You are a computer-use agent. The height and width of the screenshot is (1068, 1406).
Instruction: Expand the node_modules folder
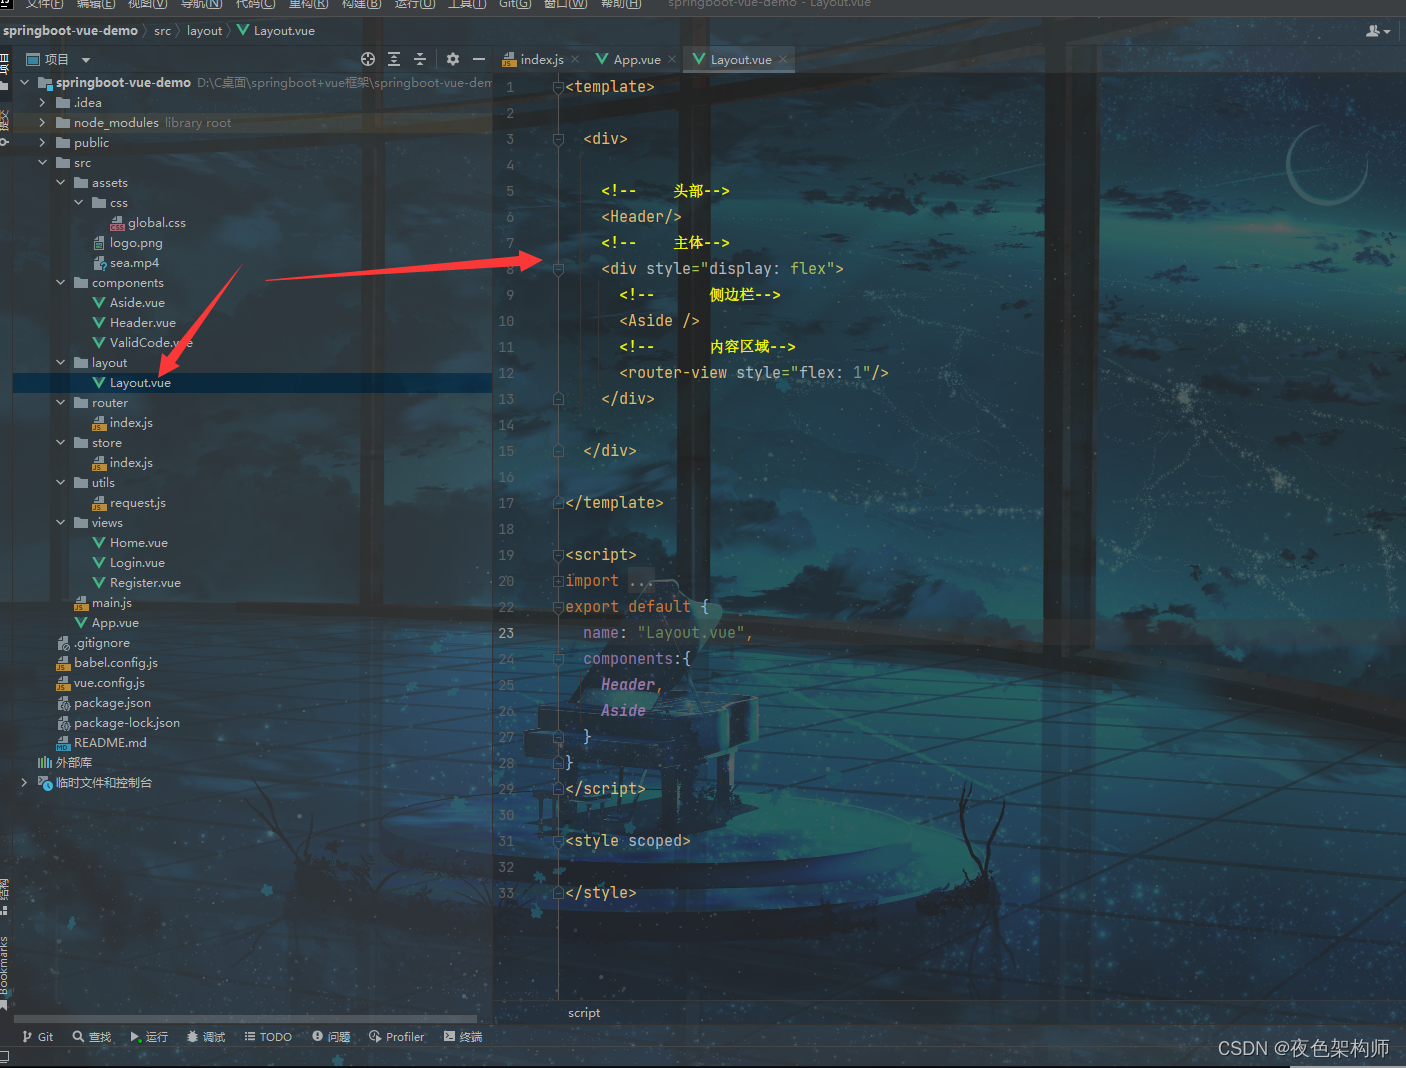point(43,123)
